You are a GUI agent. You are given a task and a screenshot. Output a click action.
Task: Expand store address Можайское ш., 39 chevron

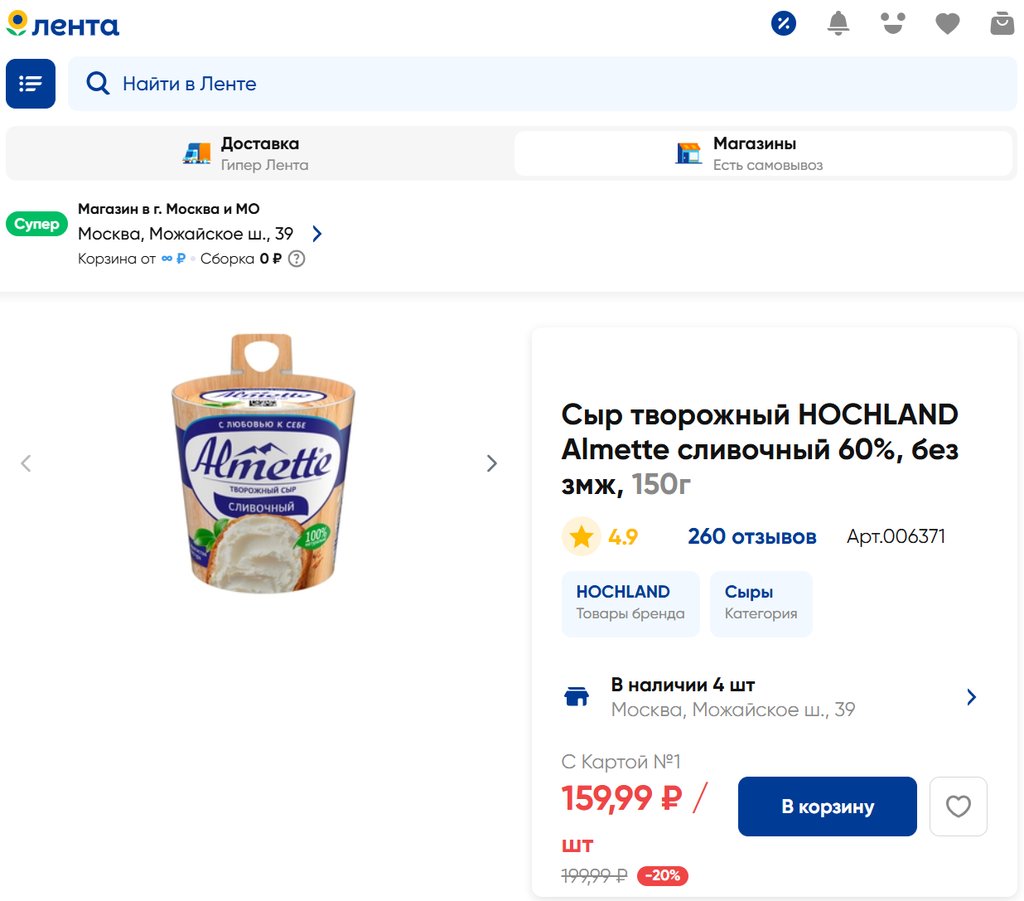317,234
